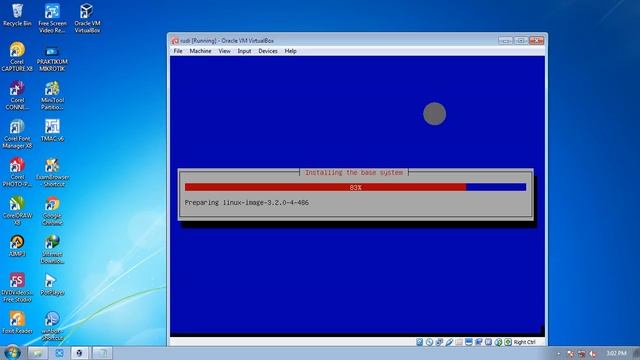Select the Corel CONNECT desktop icon
Viewport: 640px width, 360px height.
click(17, 95)
